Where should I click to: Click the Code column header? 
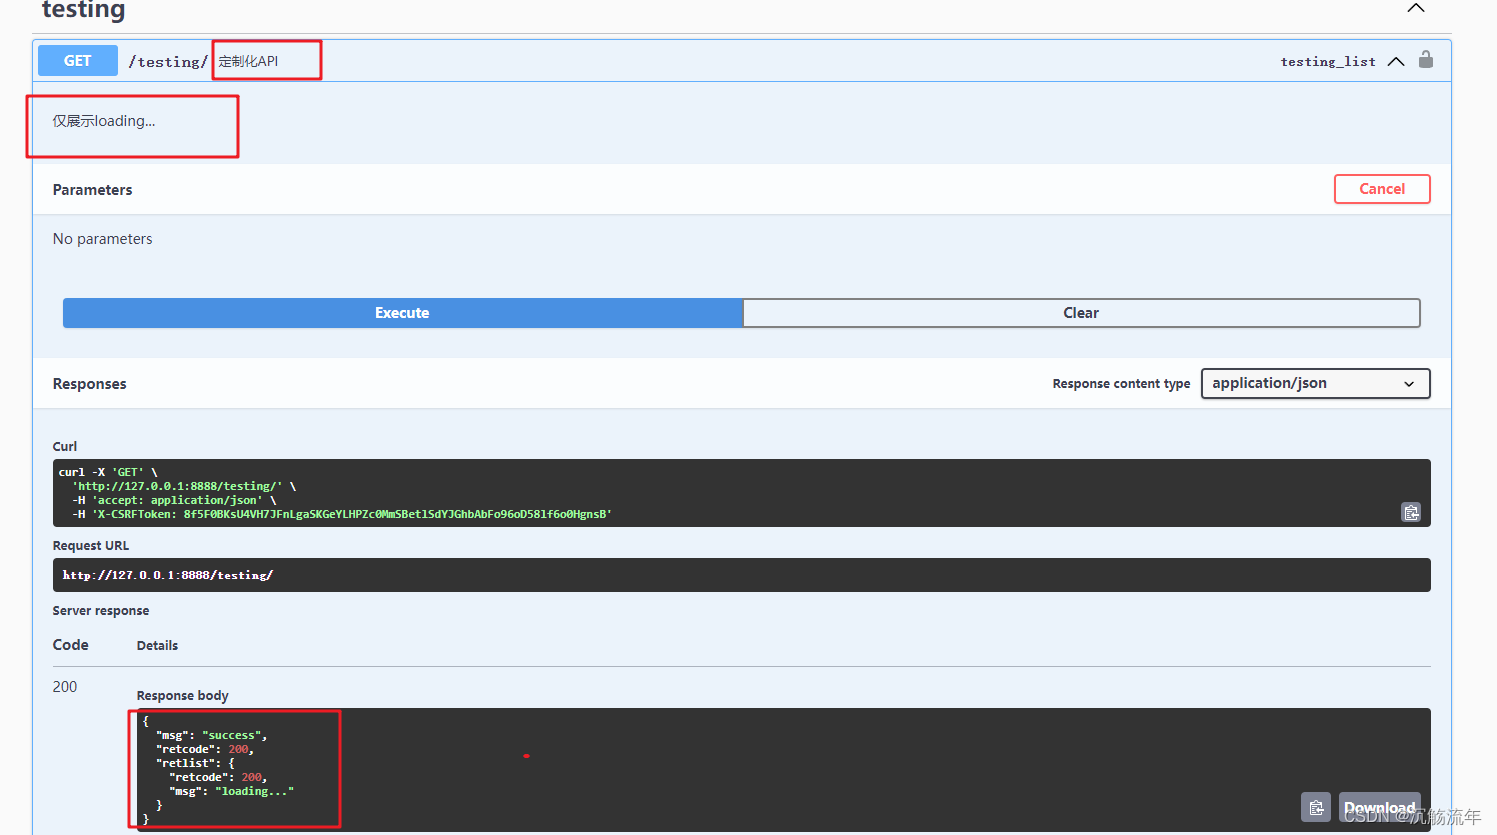click(71, 645)
